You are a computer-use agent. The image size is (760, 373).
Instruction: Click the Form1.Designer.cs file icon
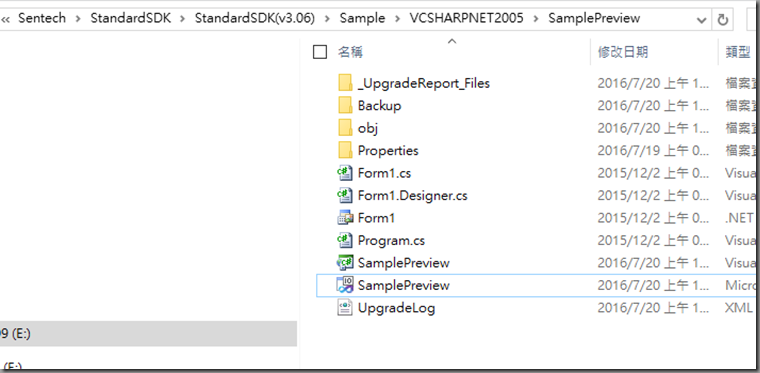pos(345,195)
